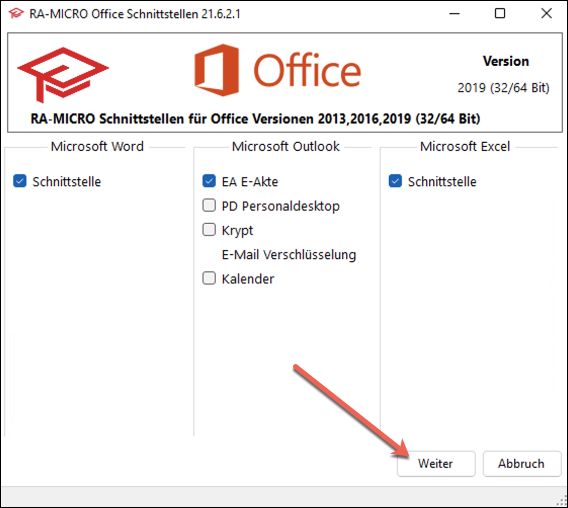This screenshot has width=568, height=508.
Task: Click the E-Mail Verschlüsselung label
Action: click(289, 254)
